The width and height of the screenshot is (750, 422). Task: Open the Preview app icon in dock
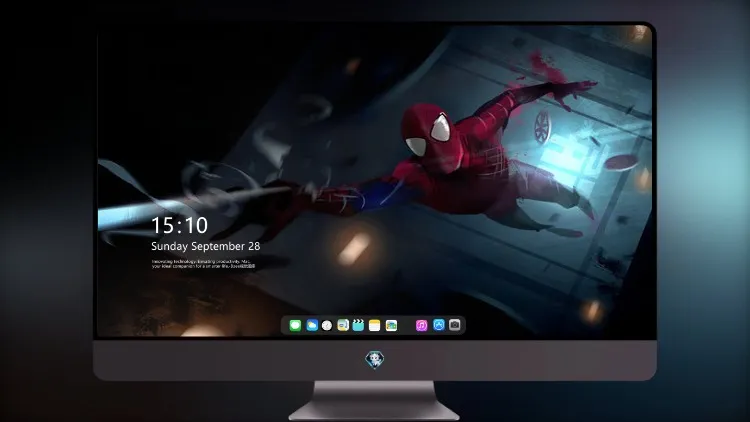point(343,325)
